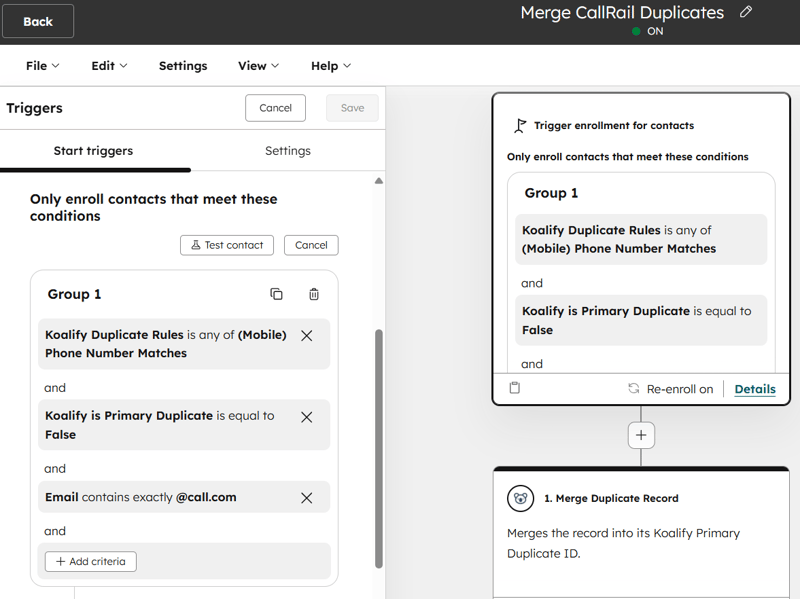Remove the Koalify Duplicate Rules criterion
The height and width of the screenshot is (599, 800).
pos(307,335)
